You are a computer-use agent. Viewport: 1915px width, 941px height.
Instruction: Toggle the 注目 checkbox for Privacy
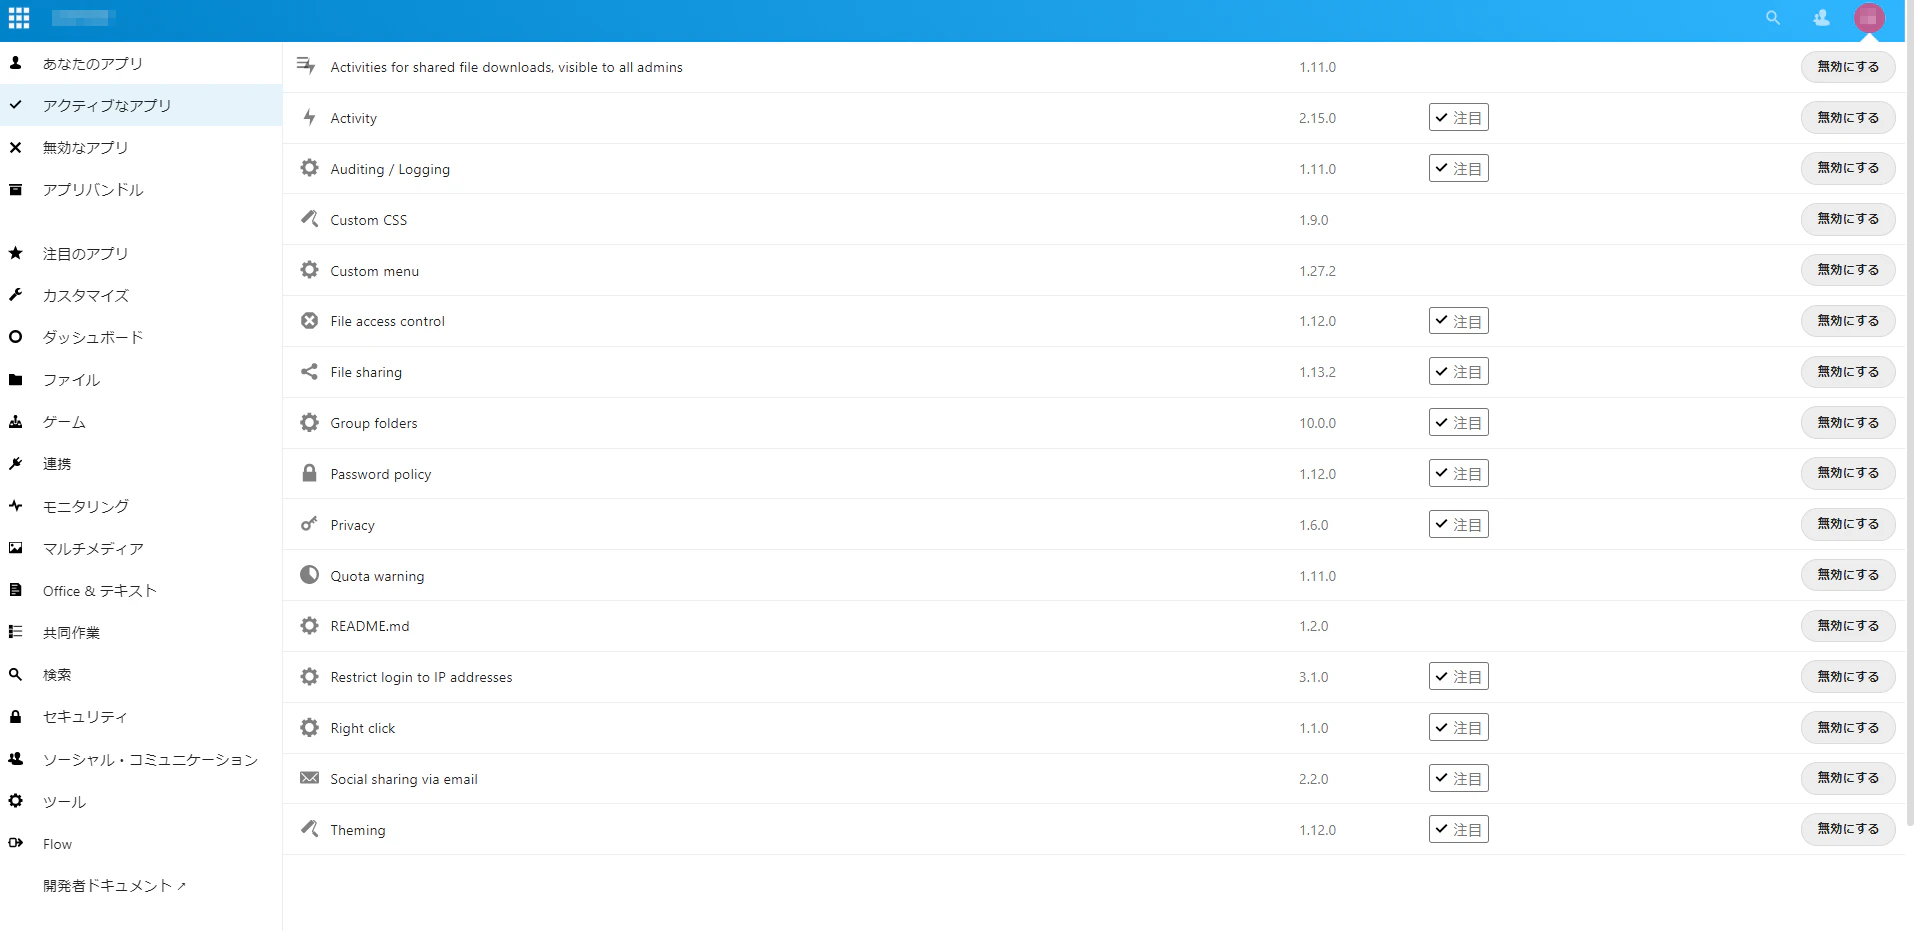point(1458,524)
